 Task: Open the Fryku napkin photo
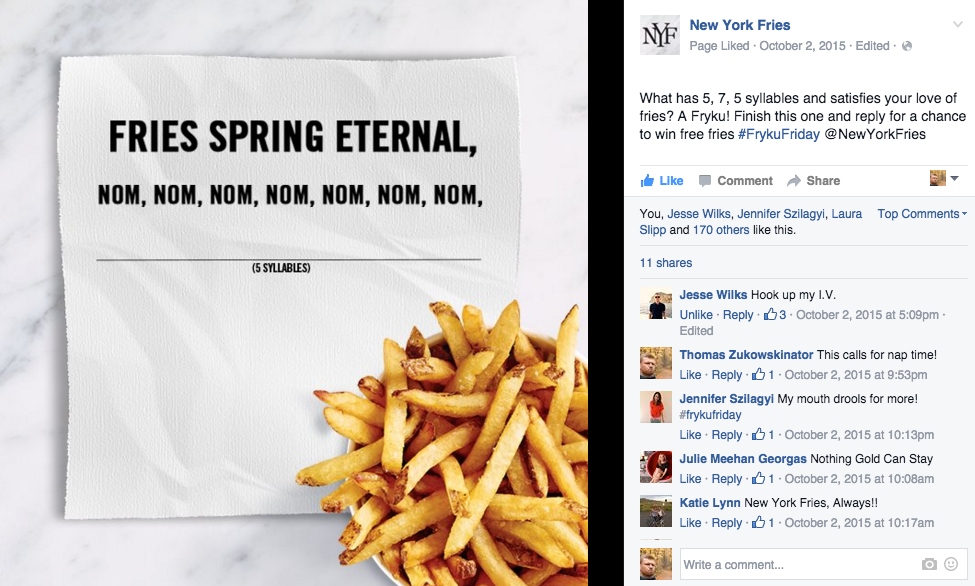pos(293,293)
